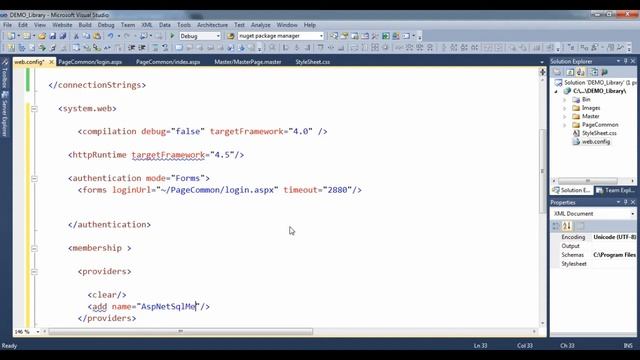This screenshot has height=360, width=640.
Task: Select the Solution 'DEMO_Library' root node
Action: [595, 83]
